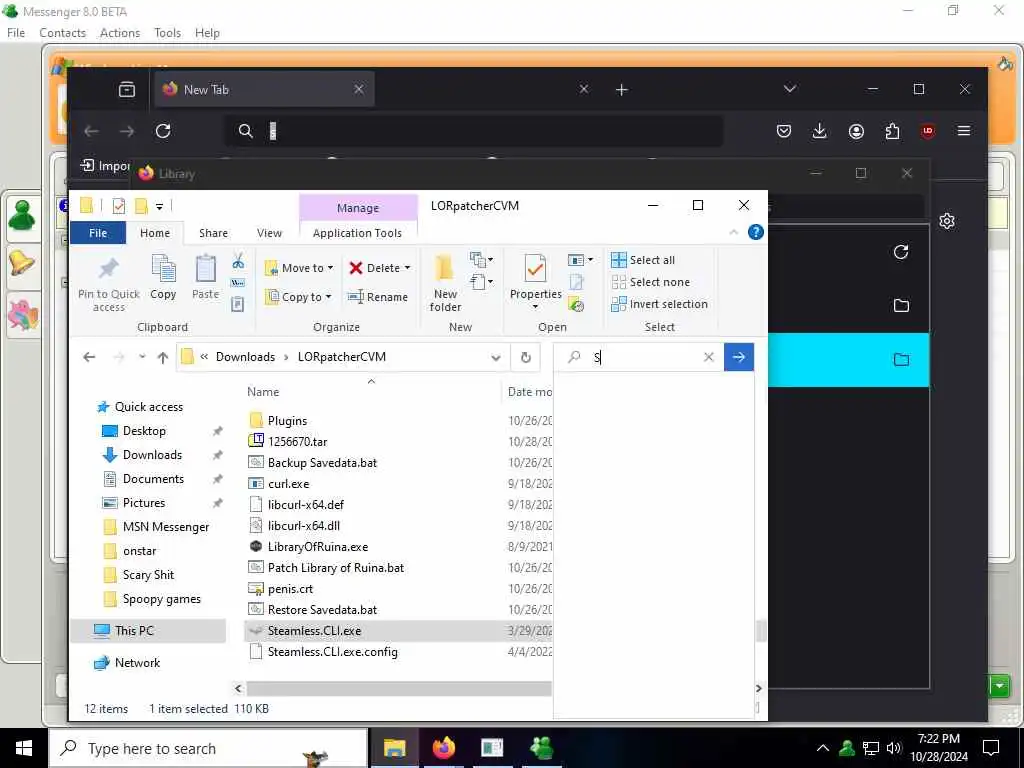Click the Rename button
Image resolution: width=1024 pixels, height=768 pixels.
coord(378,297)
